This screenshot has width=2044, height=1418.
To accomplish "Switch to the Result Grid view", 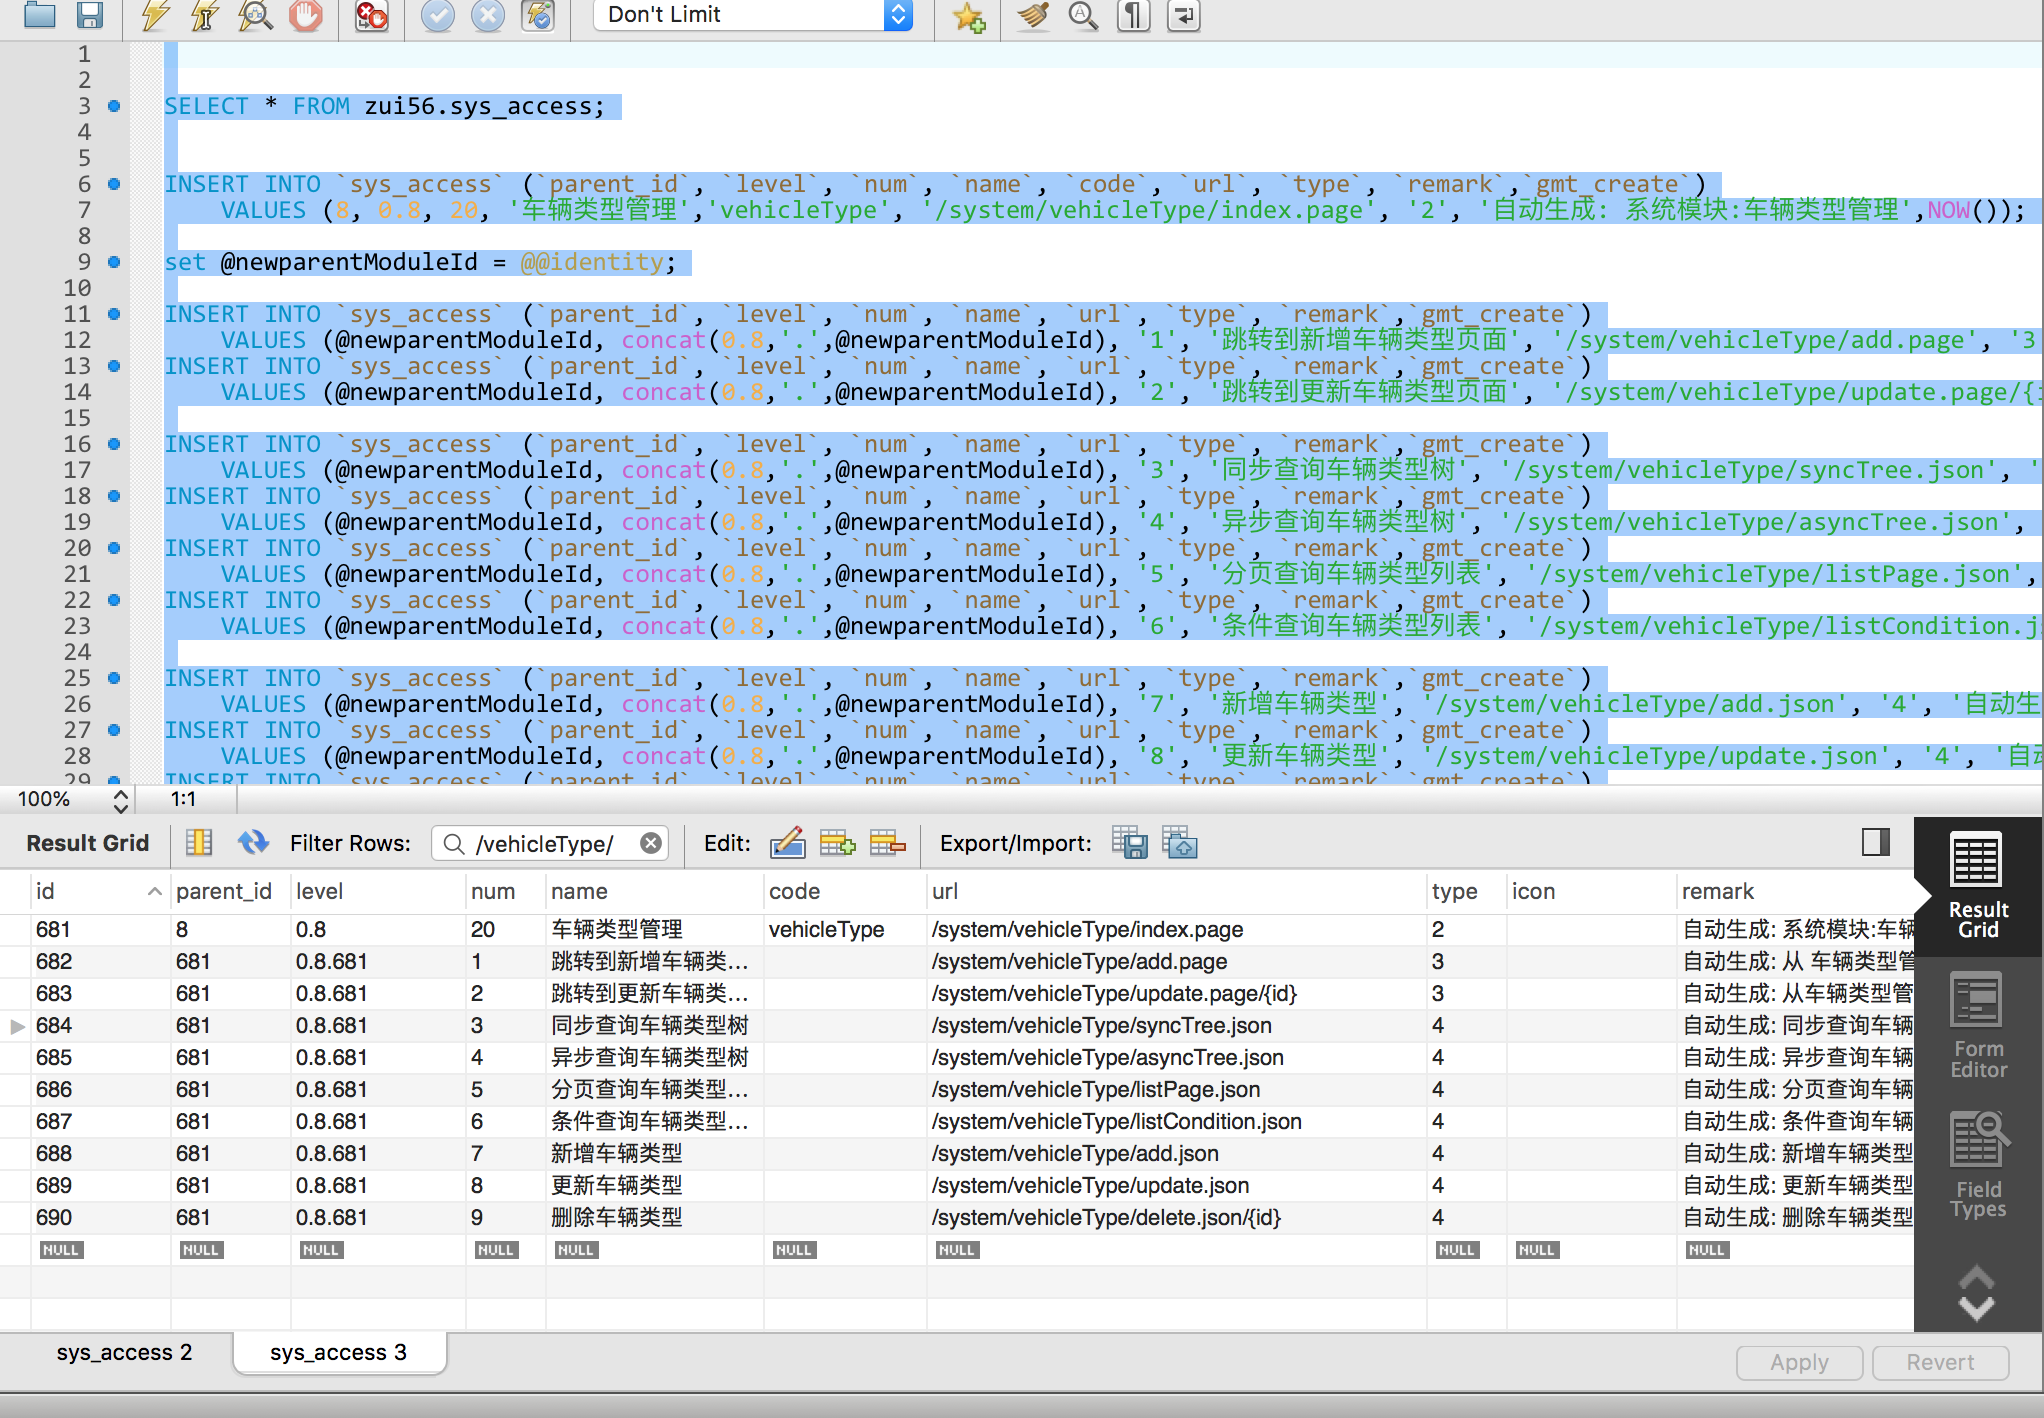I will [x=1978, y=886].
